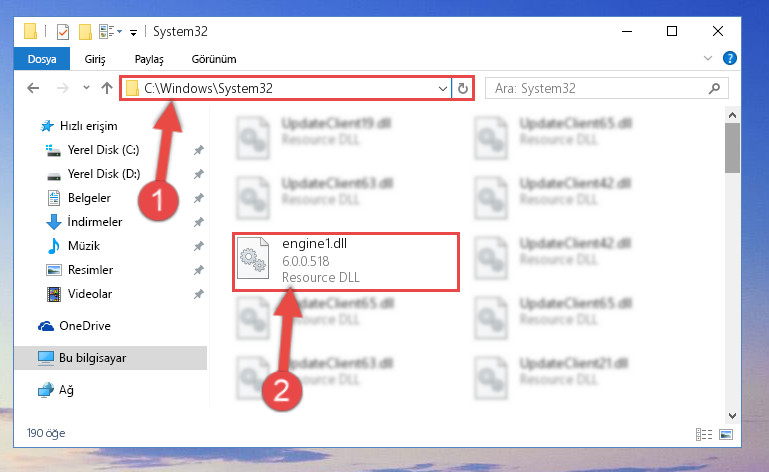
Task: Click the search magnifier icon
Action: pos(715,88)
